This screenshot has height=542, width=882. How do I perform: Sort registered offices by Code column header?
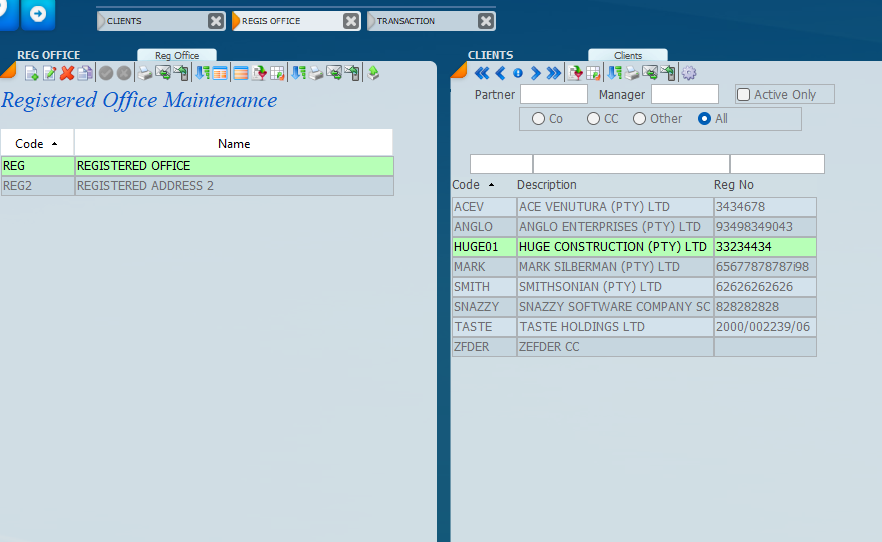pos(37,144)
